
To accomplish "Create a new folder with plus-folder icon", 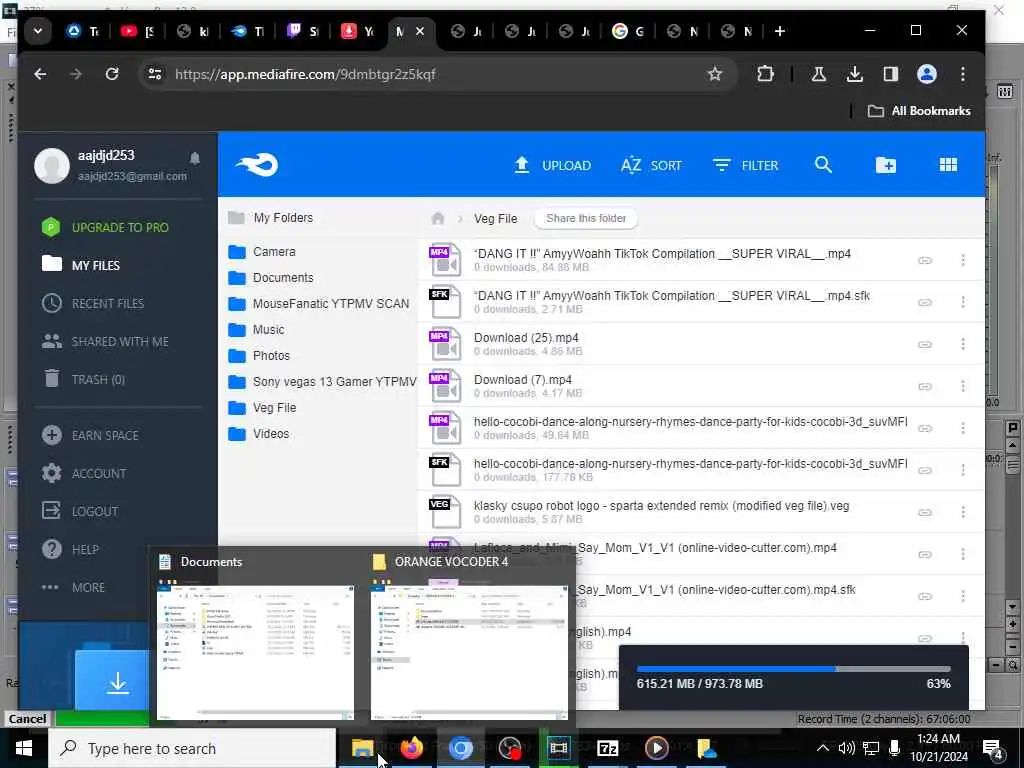I will coord(886,165).
